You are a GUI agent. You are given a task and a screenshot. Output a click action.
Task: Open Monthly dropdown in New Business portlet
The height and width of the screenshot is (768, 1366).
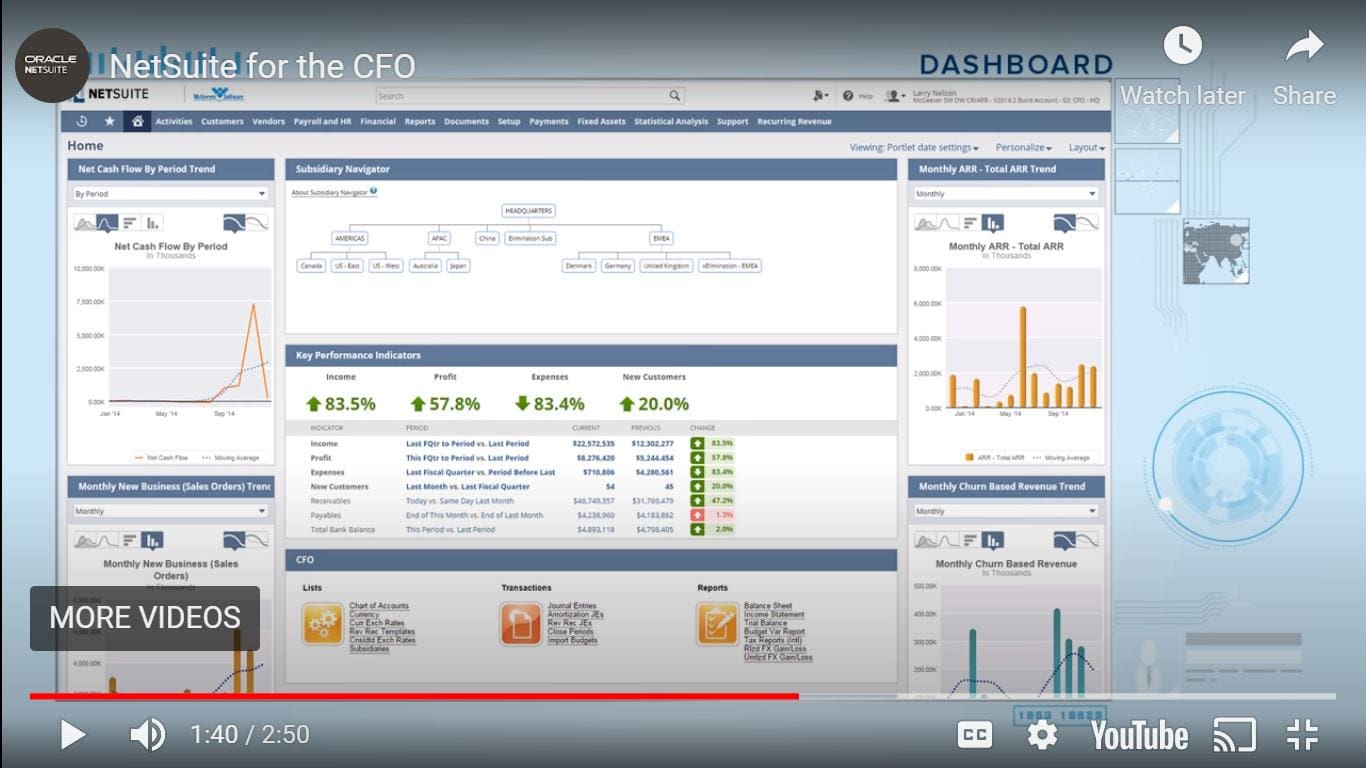tap(170, 511)
